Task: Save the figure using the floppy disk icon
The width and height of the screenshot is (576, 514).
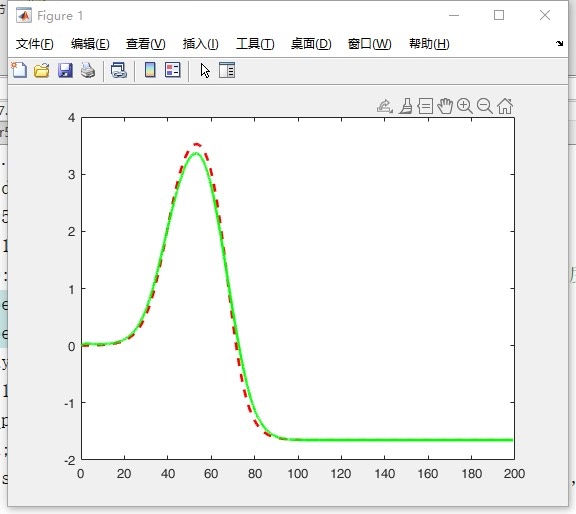Action: point(65,70)
